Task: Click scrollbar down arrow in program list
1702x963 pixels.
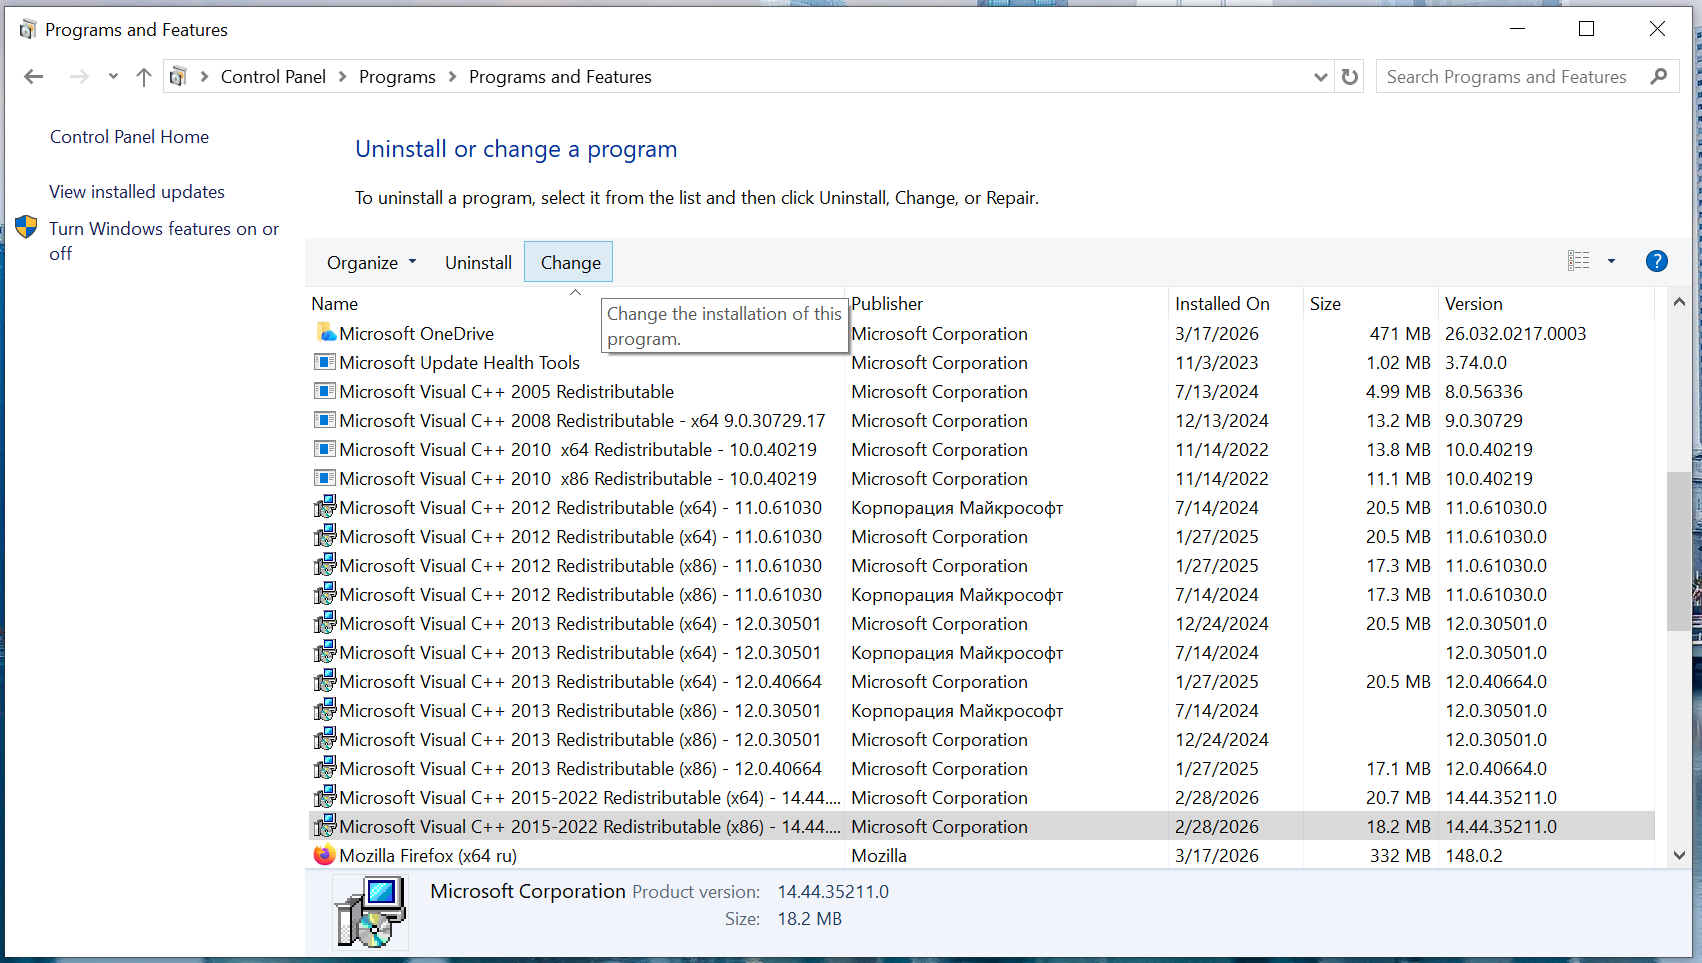Action: 1679,855
